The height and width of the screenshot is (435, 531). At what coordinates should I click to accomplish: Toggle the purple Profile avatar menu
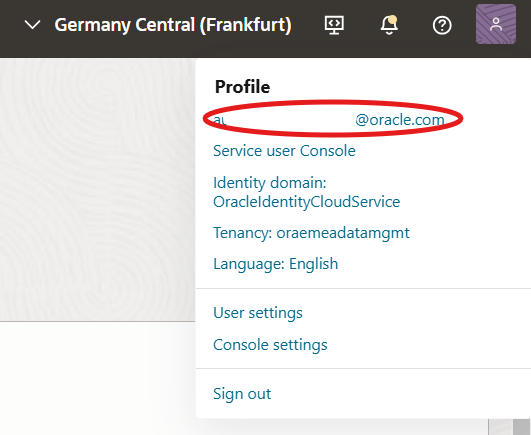click(496, 24)
